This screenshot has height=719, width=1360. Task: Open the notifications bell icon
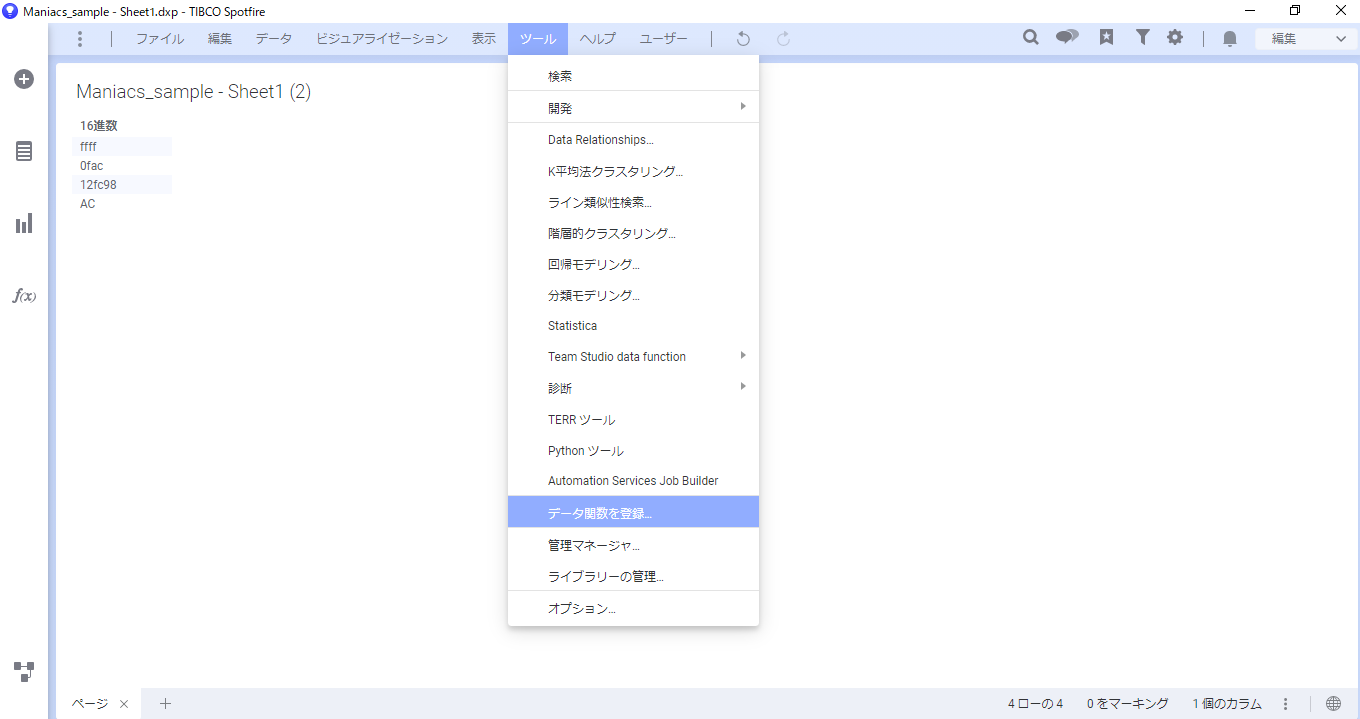pos(1230,39)
